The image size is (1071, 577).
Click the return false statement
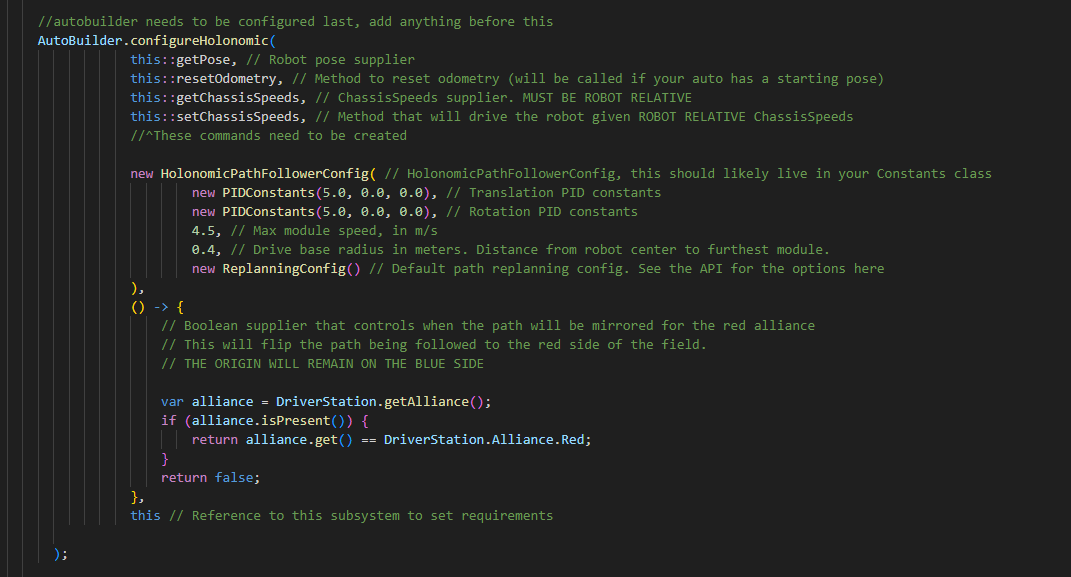[210, 478]
